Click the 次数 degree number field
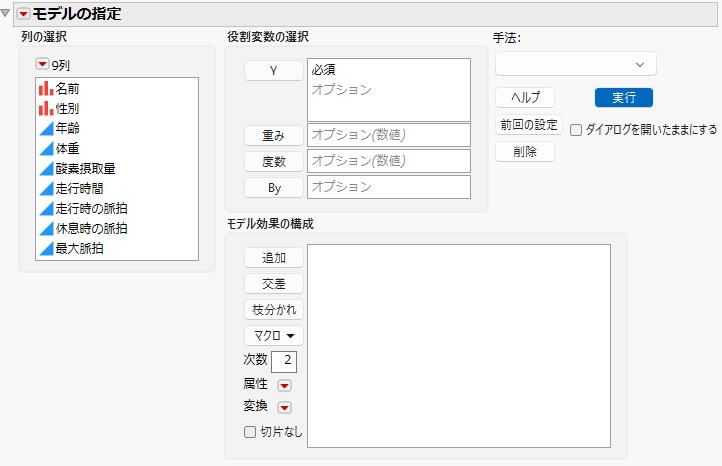 (x=284, y=361)
